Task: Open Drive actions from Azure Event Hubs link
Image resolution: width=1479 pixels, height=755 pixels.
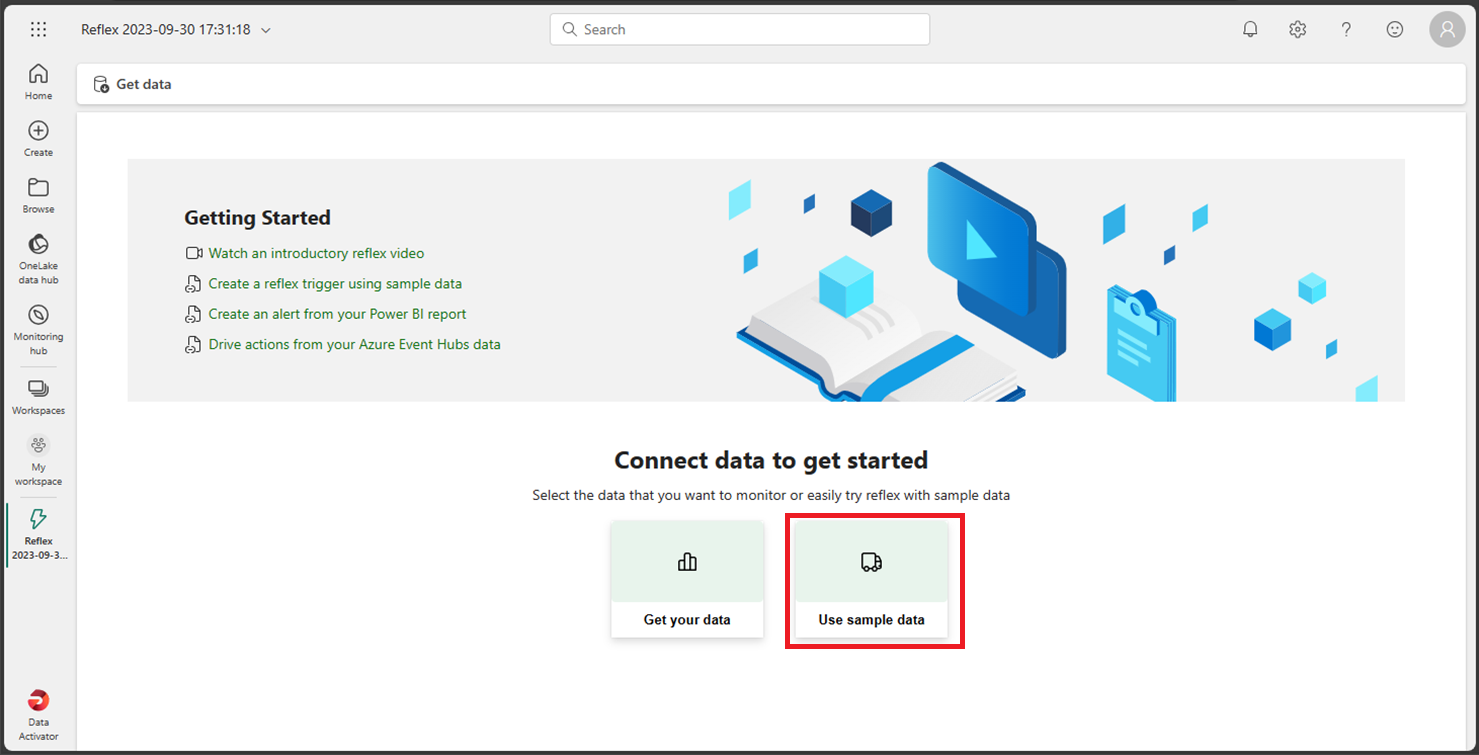Action: click(354, 344)
